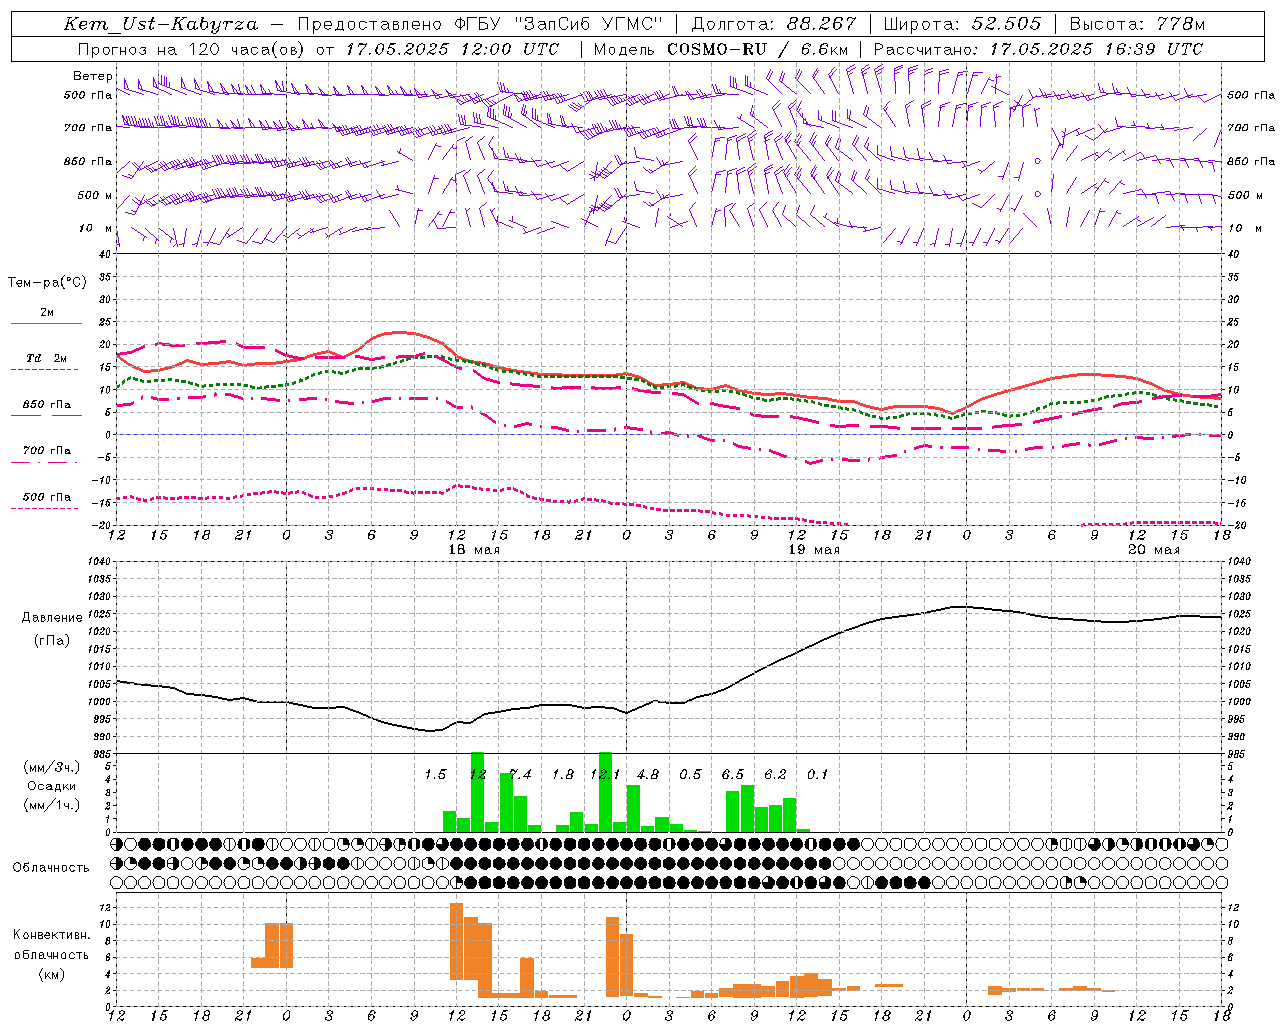Select the latitude value Широта: 52.505
The height and width of the screenshot is (1024, 1280).
click(962, 24)
